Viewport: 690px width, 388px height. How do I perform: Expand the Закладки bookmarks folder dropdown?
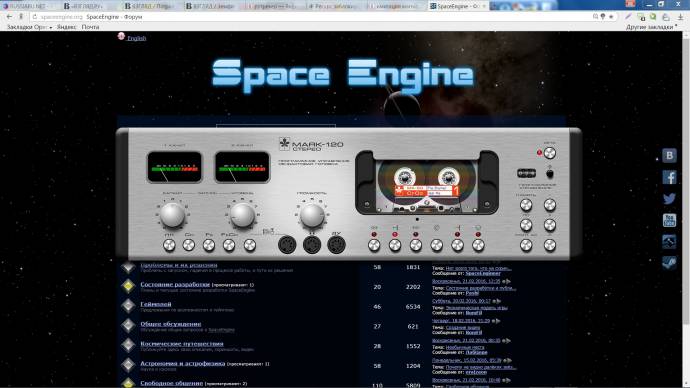pyautogui.click(x=29, y=27)
